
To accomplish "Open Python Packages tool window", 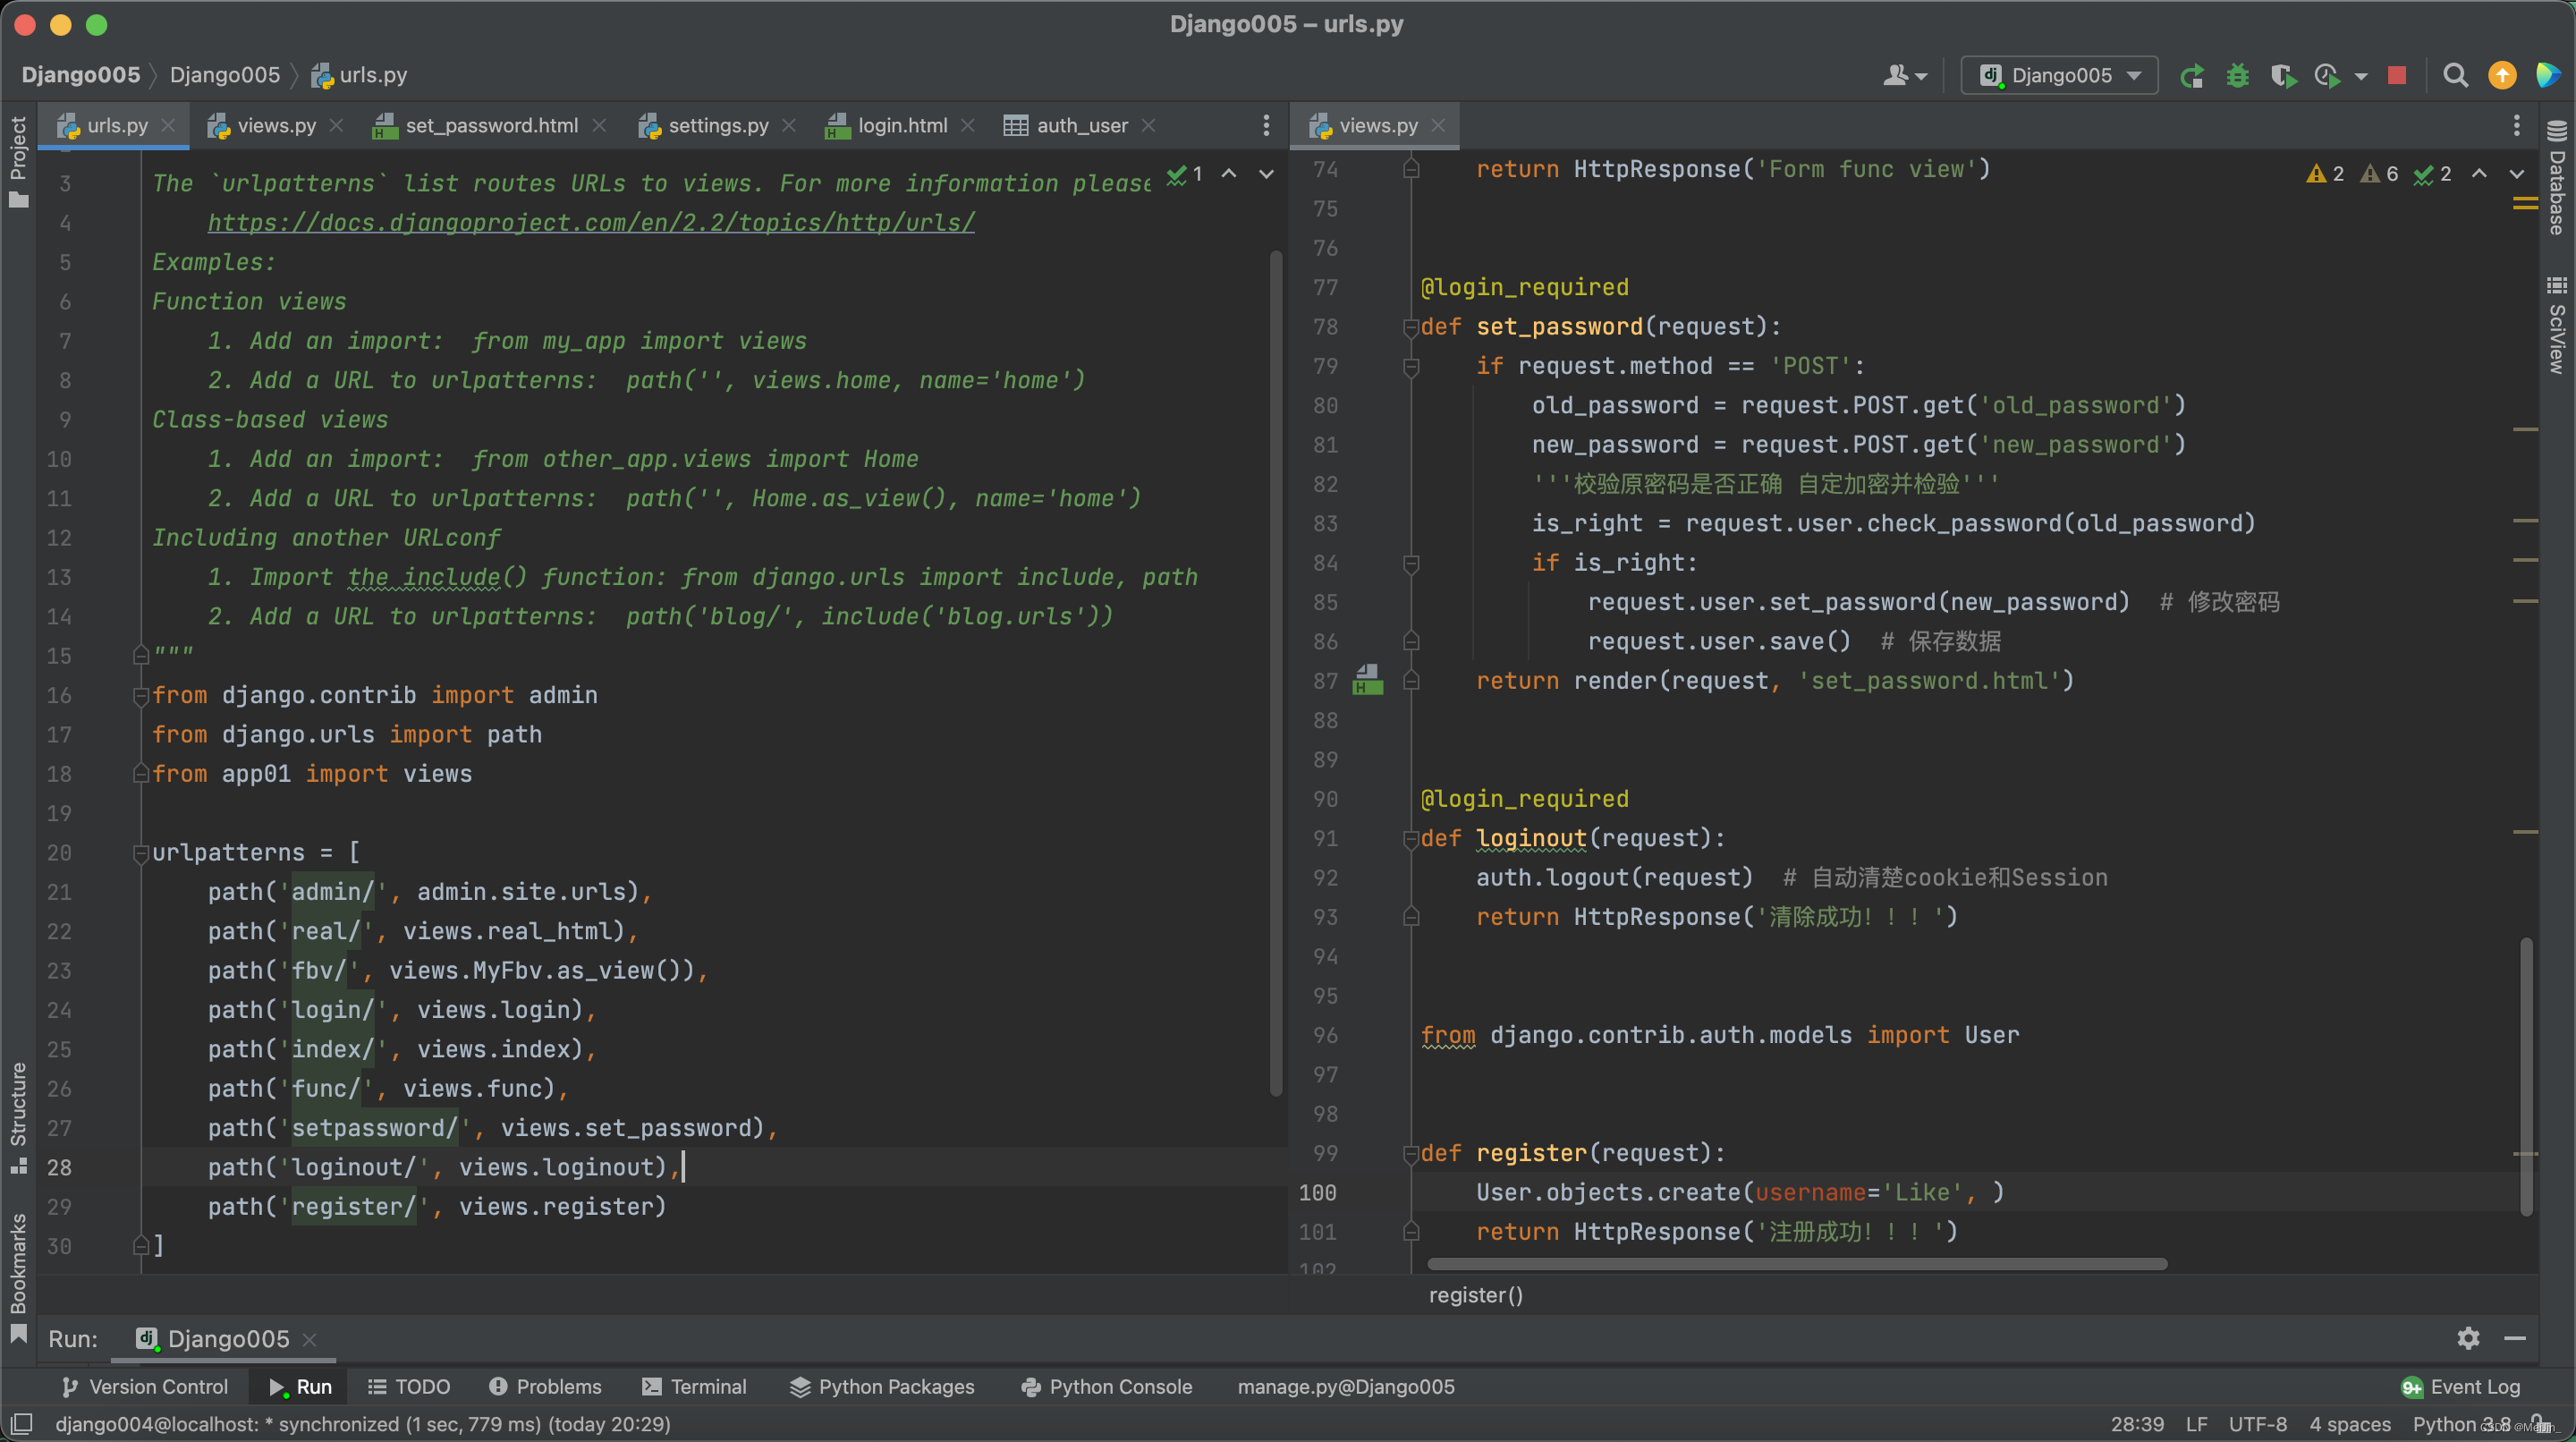I will point(882,1386).
